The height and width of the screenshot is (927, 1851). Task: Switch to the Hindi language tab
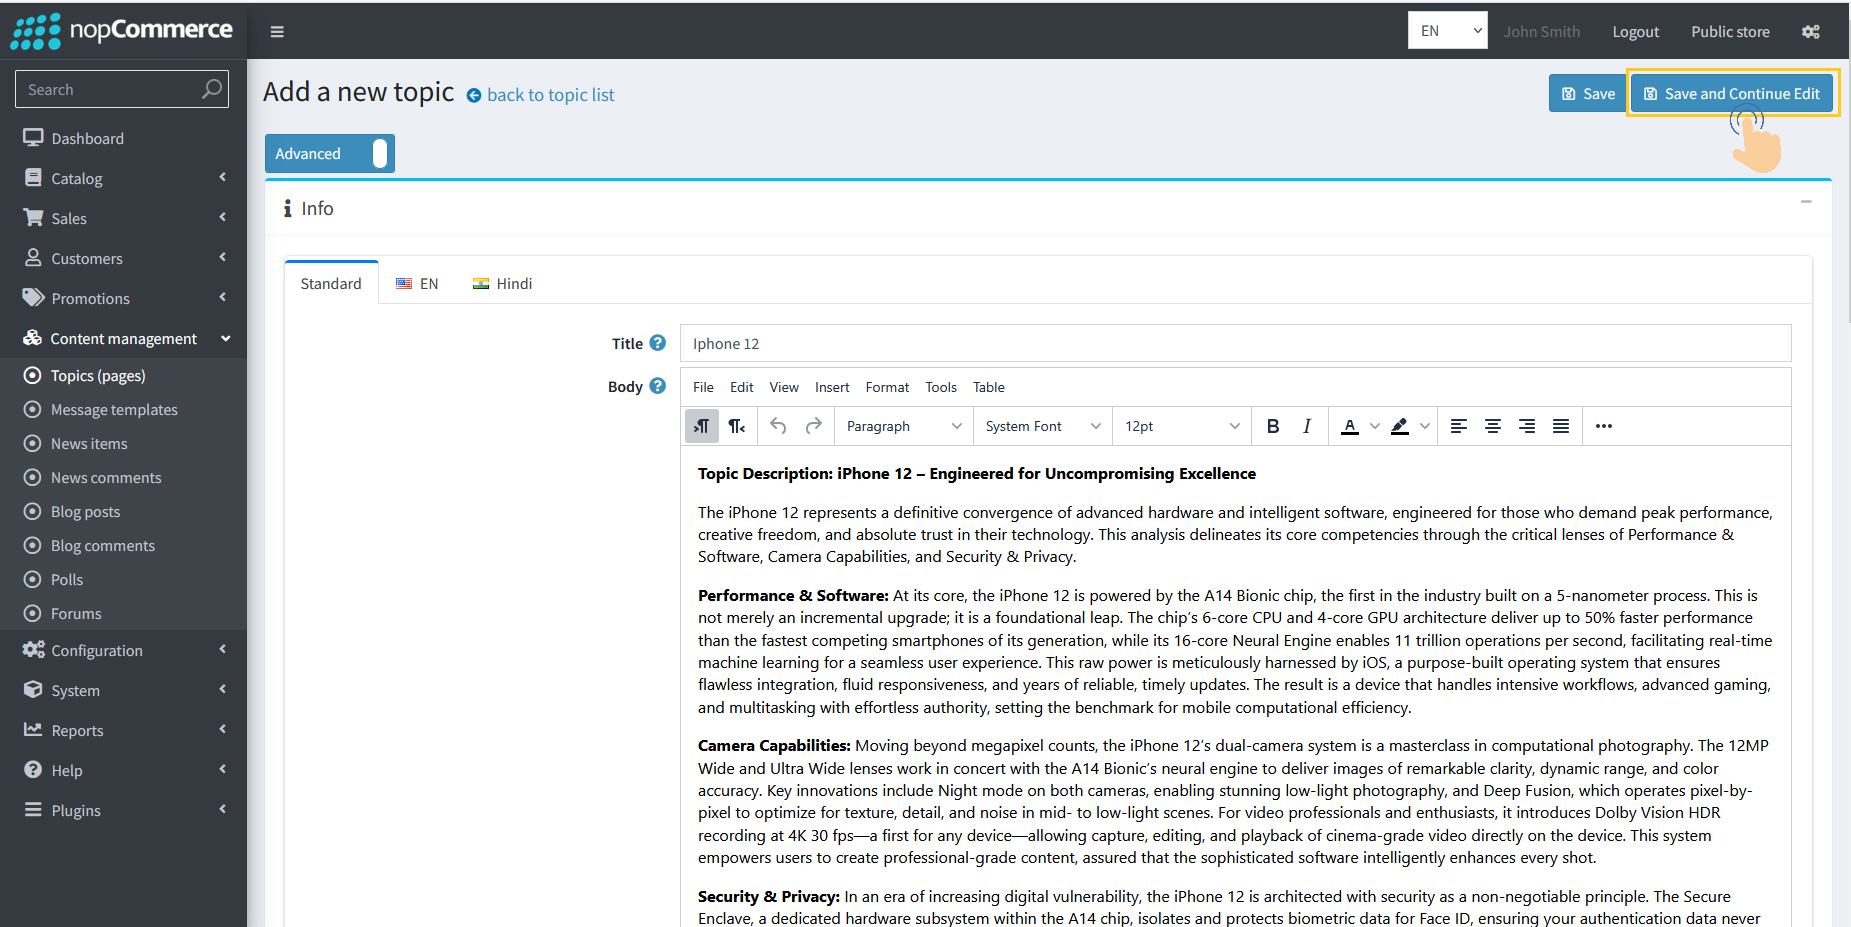[503, 283]
